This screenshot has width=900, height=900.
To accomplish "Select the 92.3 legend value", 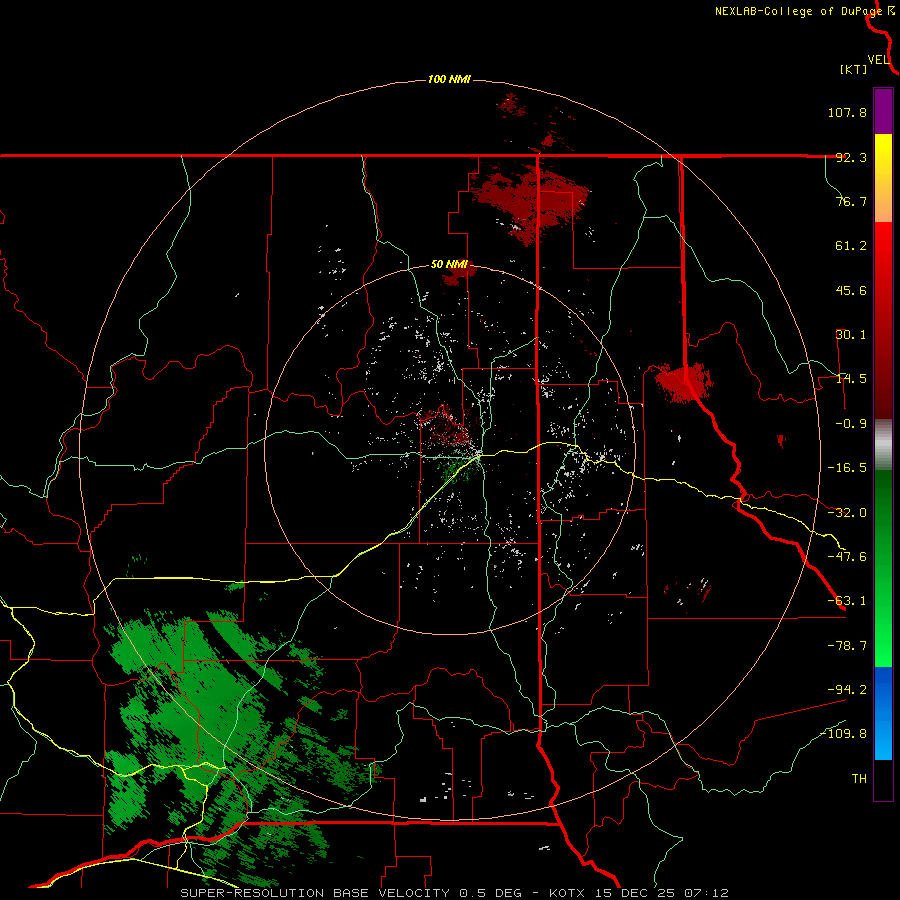I will coord(851,157).
